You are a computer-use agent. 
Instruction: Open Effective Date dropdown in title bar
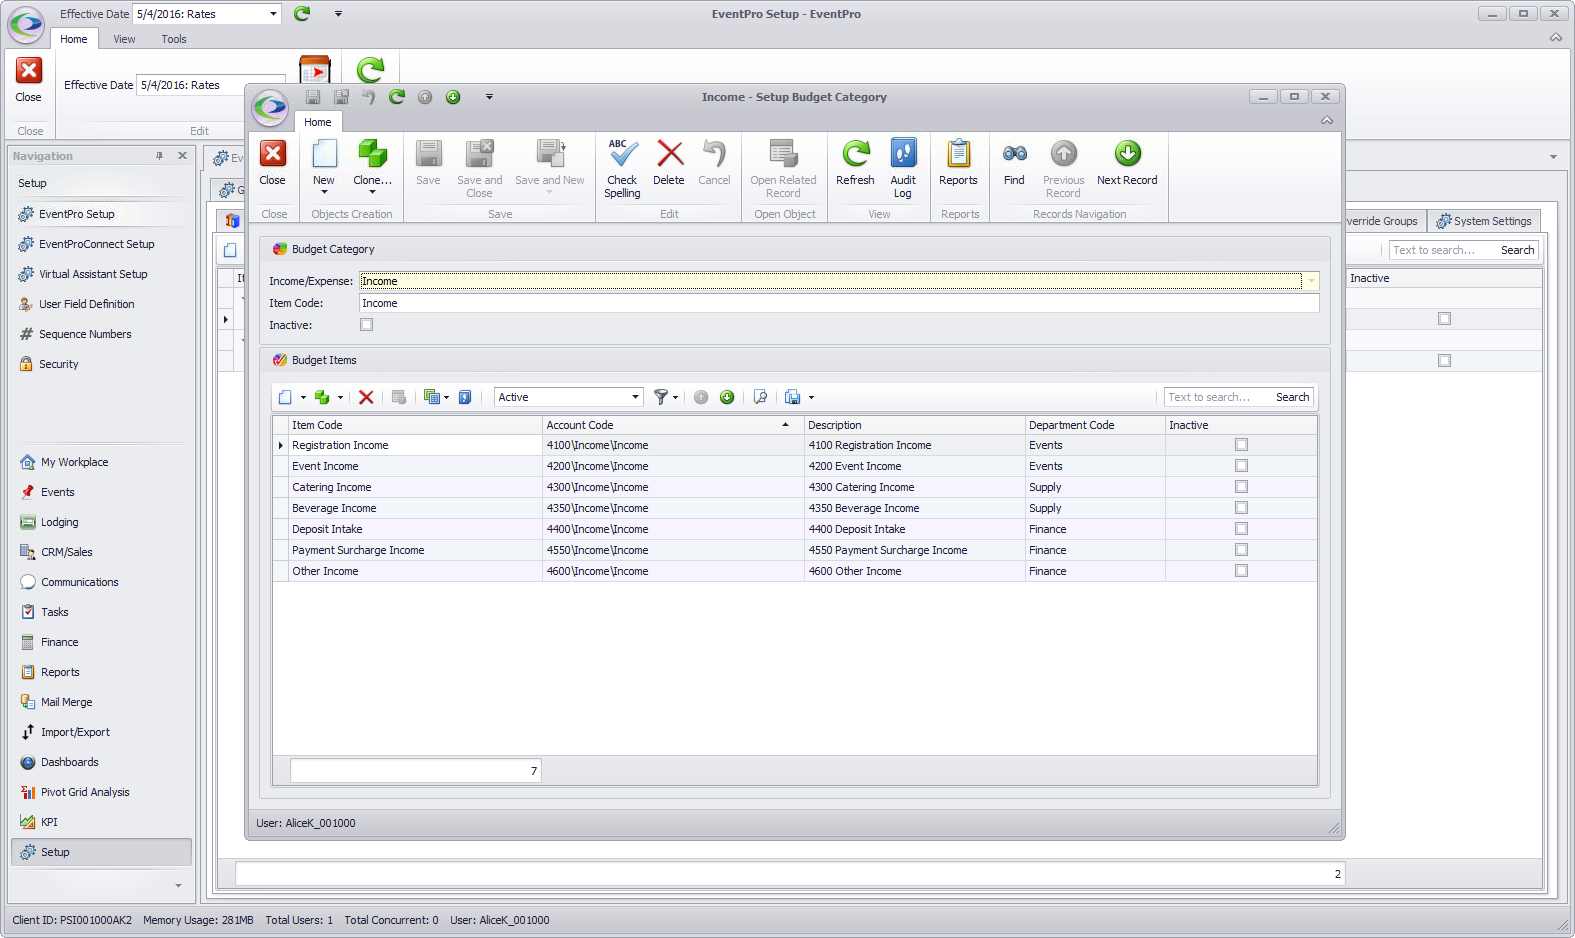(x=274, y=14)
